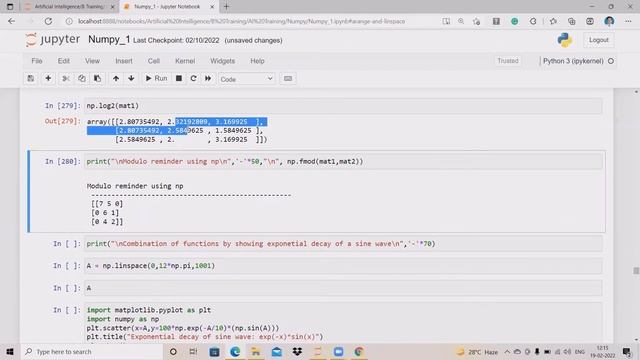Open Cortana circle icon on taskbar
The height and width of the screenshot is (360, 640).
173,351
